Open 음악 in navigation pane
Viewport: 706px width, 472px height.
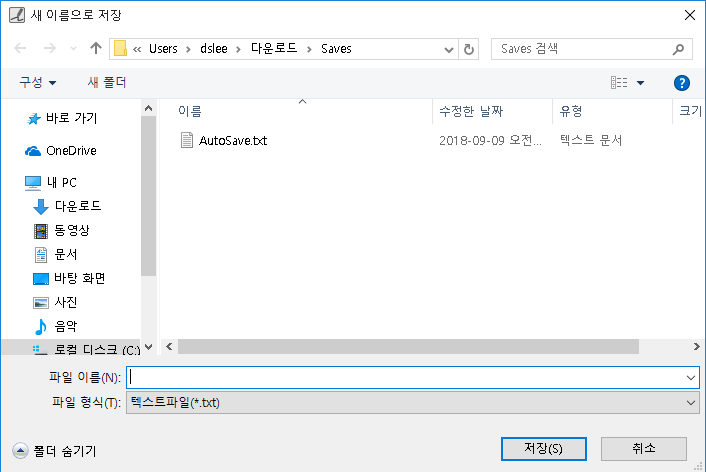pos(66,326)
